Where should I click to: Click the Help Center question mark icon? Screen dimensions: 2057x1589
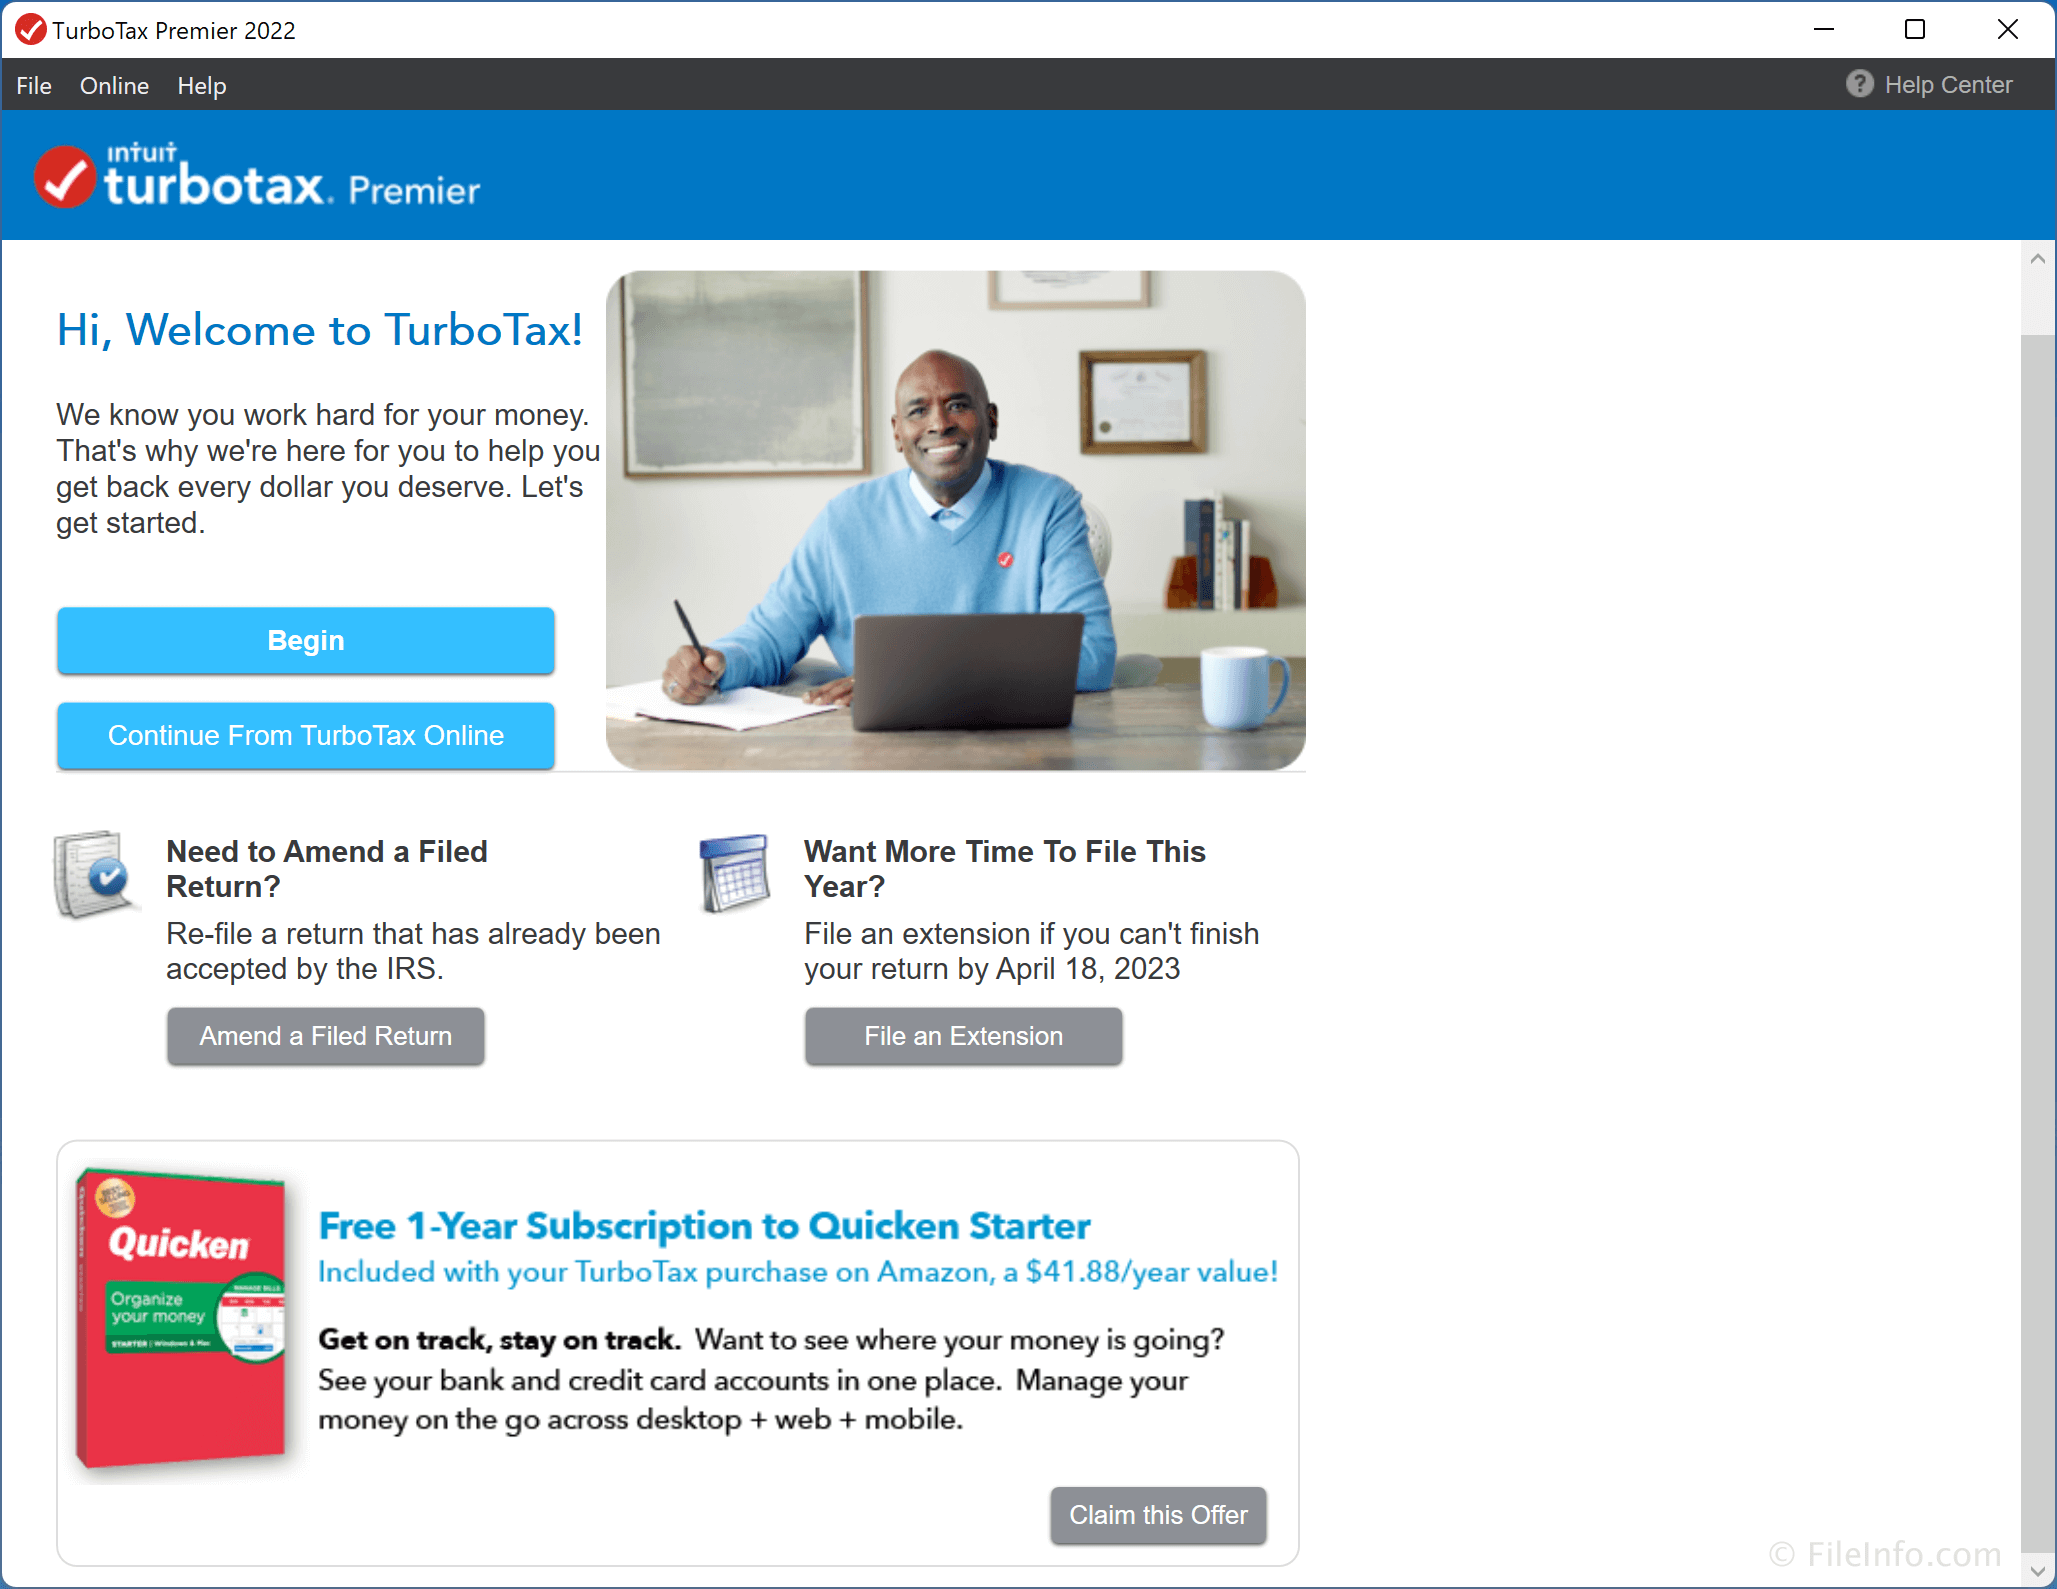[x=1857, y=85]
